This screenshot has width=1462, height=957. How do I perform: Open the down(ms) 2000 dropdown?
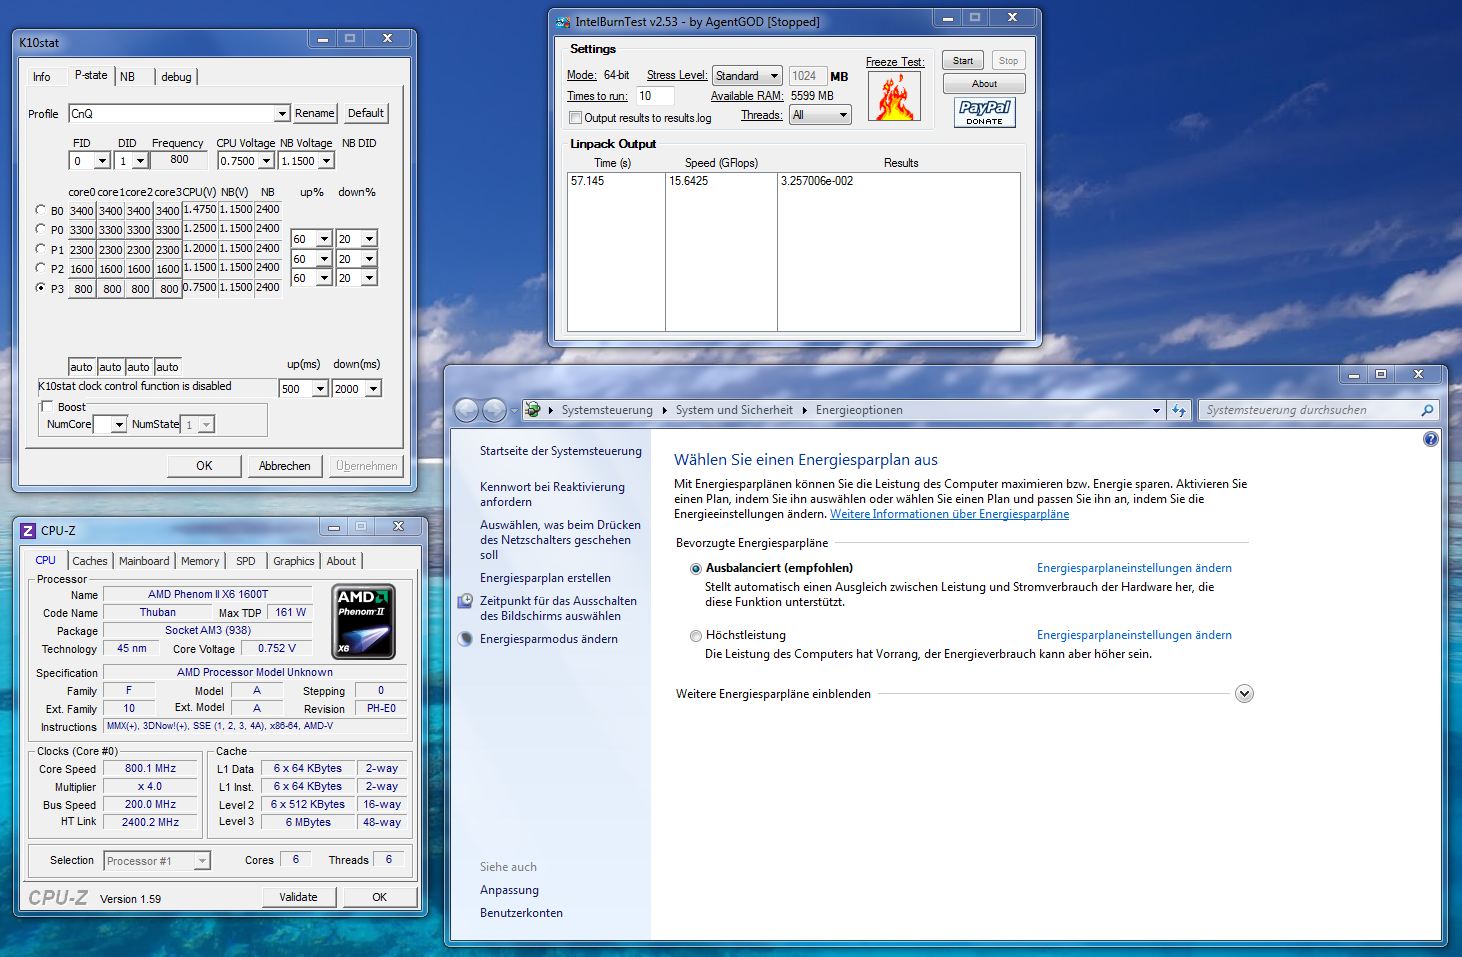point(373,389)
